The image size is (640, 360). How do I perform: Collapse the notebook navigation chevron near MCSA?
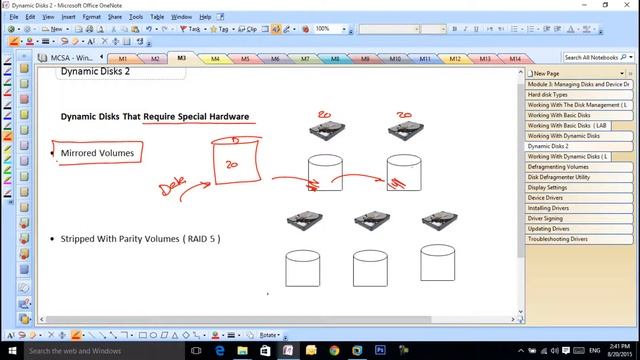[x=102, y=57]
